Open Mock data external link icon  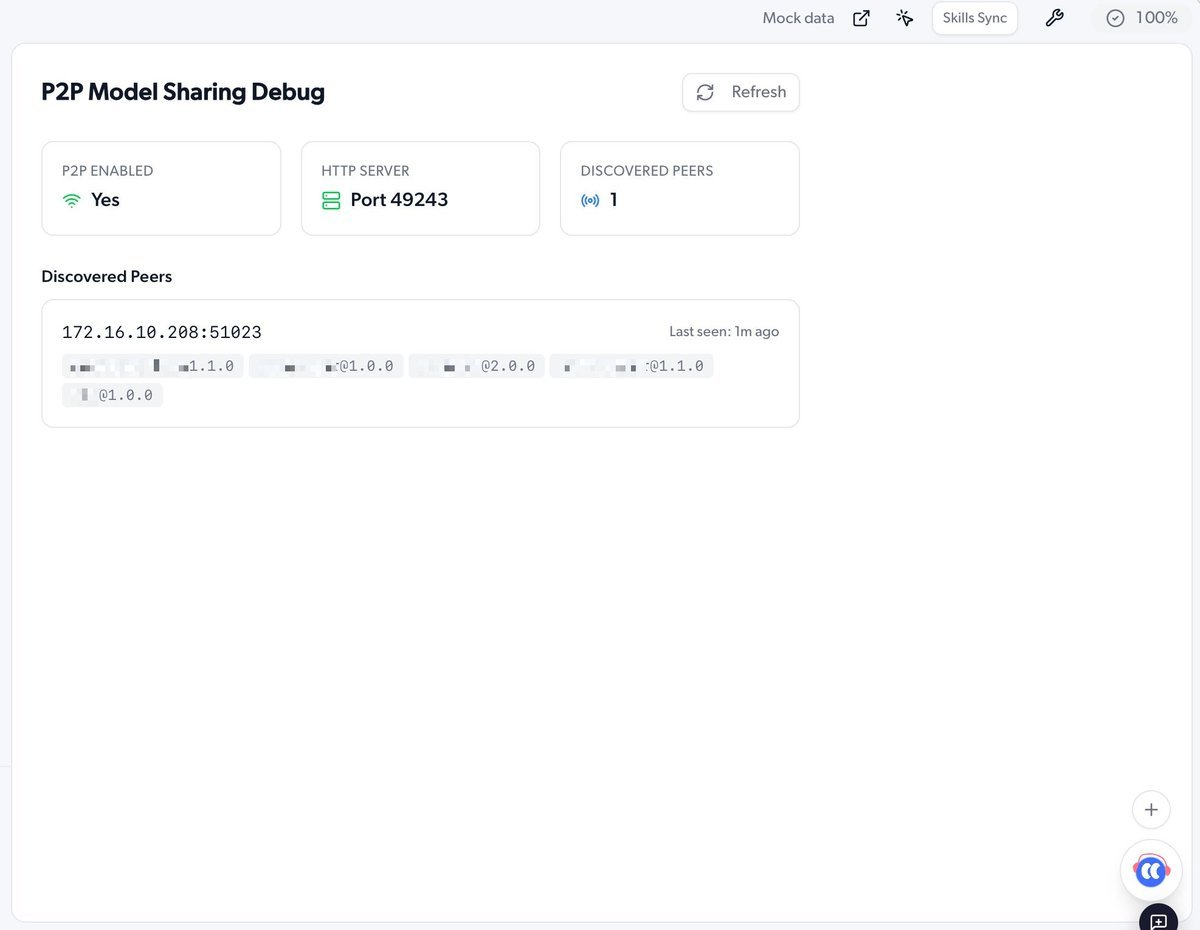[861, 18]
